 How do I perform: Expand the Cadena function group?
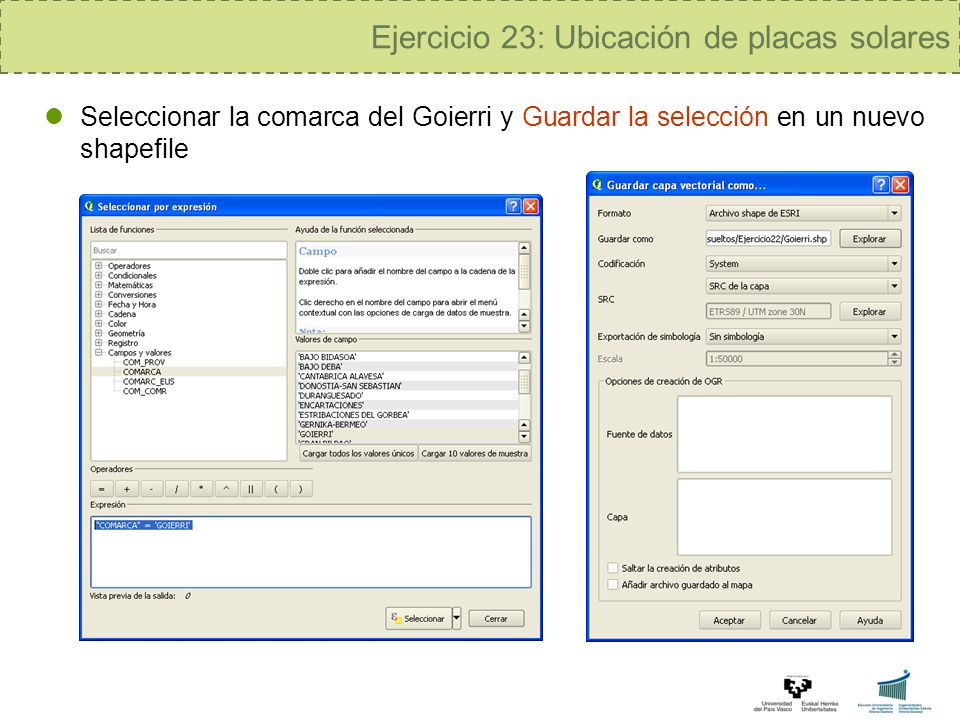pyautogui.click(x=99, y=314)
